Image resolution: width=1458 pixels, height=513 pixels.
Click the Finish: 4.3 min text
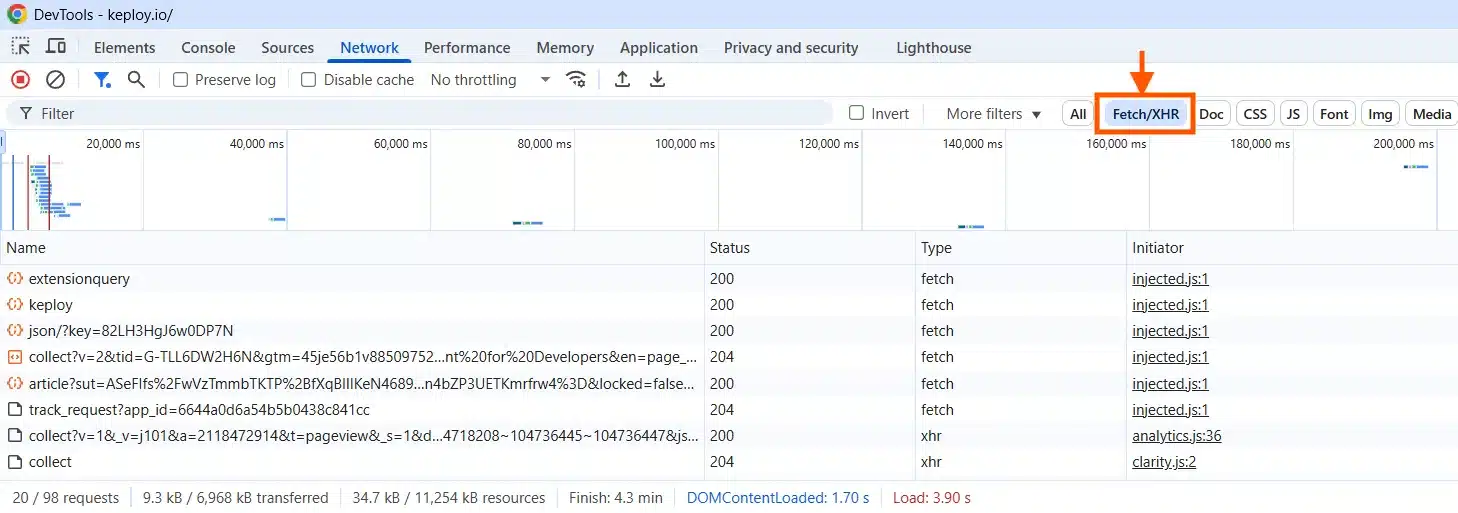615,497
